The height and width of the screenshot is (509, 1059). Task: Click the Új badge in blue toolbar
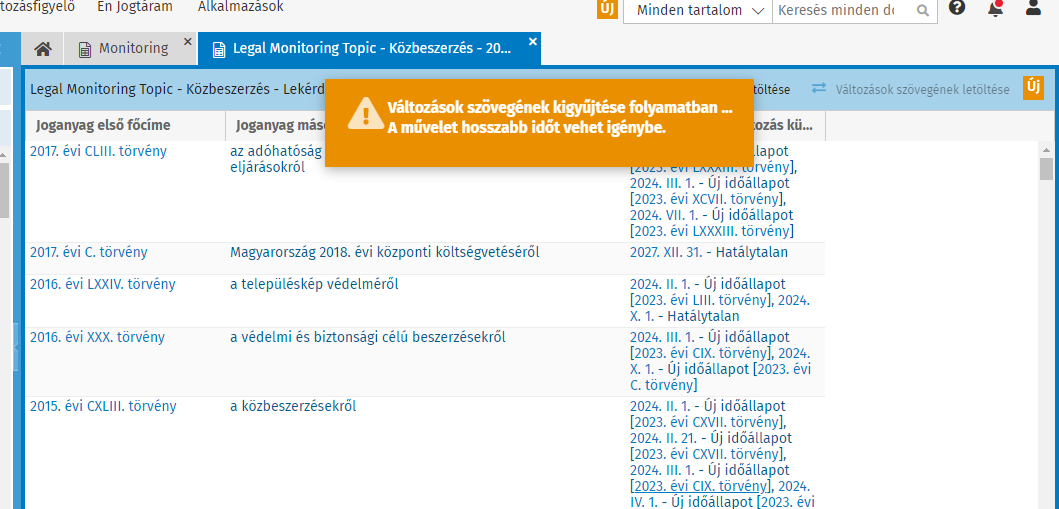tap(1033, 88)
